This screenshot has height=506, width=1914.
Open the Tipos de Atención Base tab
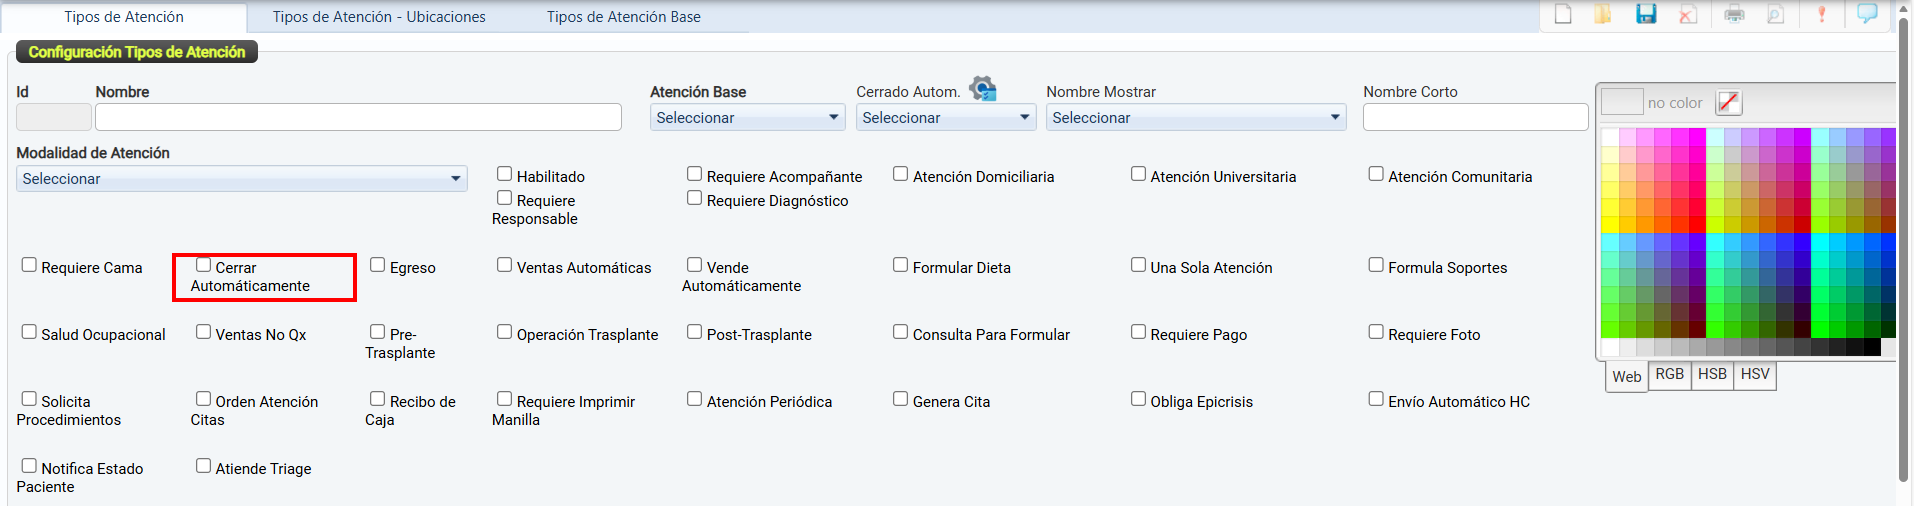(x=623, y=17)
